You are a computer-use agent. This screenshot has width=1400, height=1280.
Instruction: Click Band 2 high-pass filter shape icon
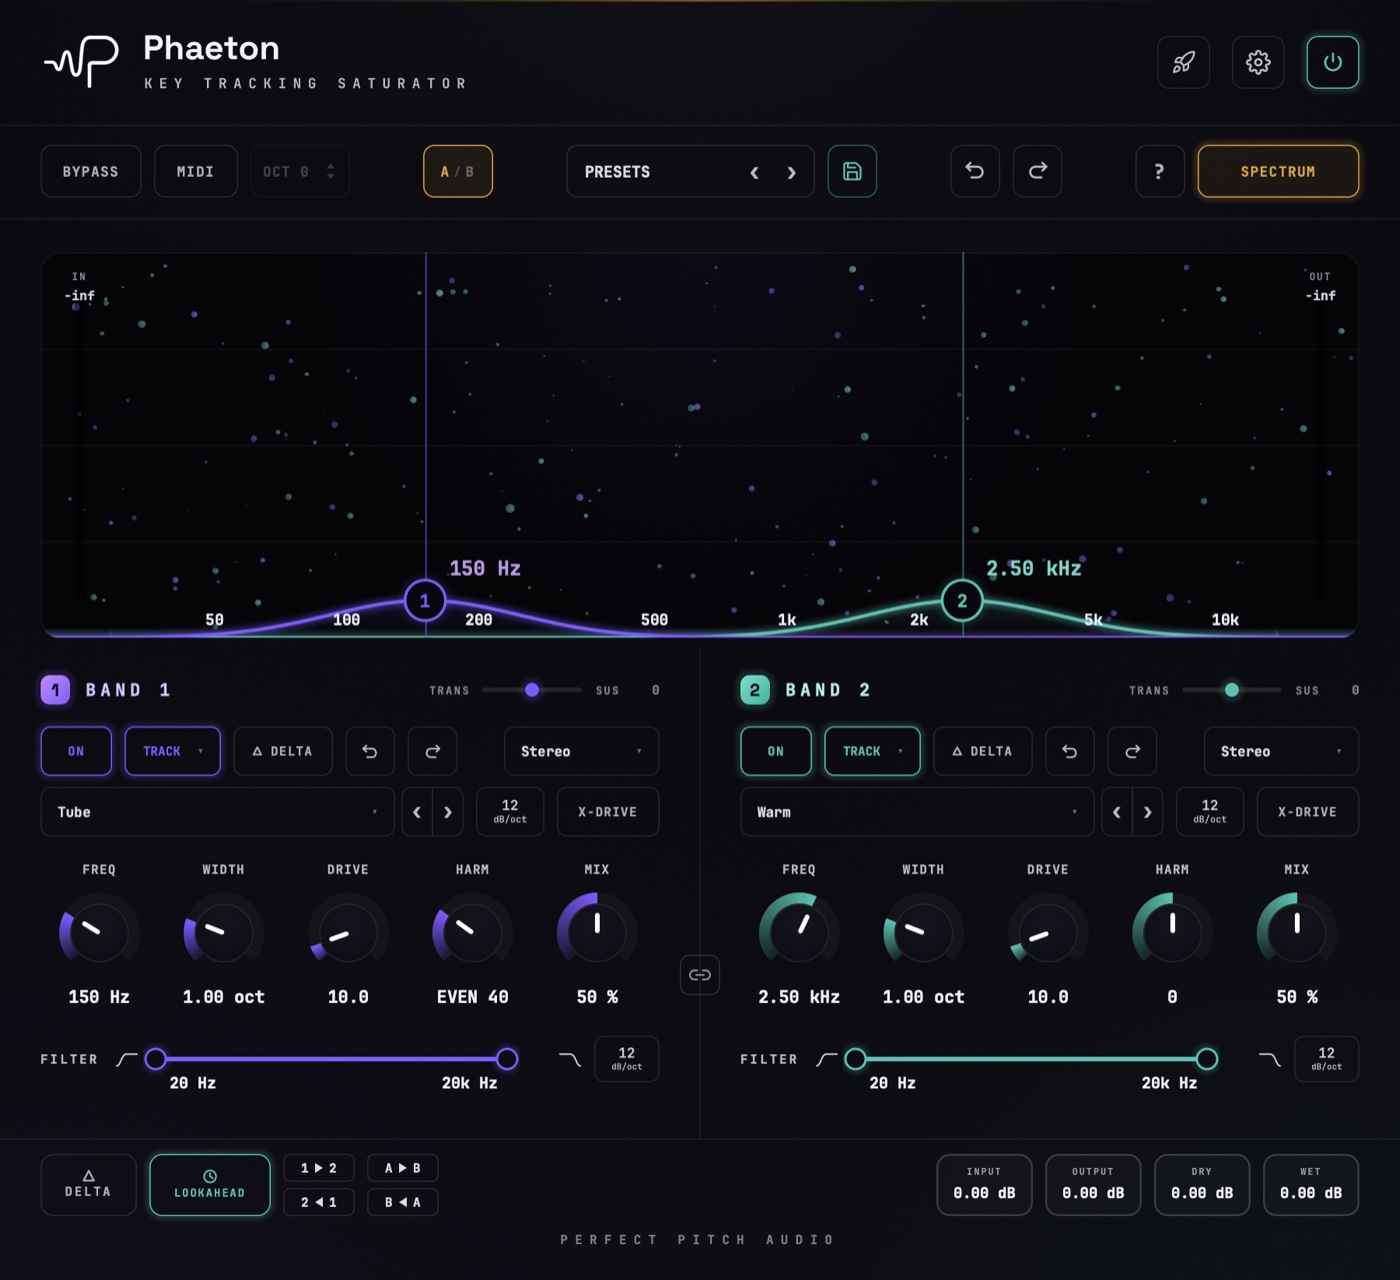827,1059
